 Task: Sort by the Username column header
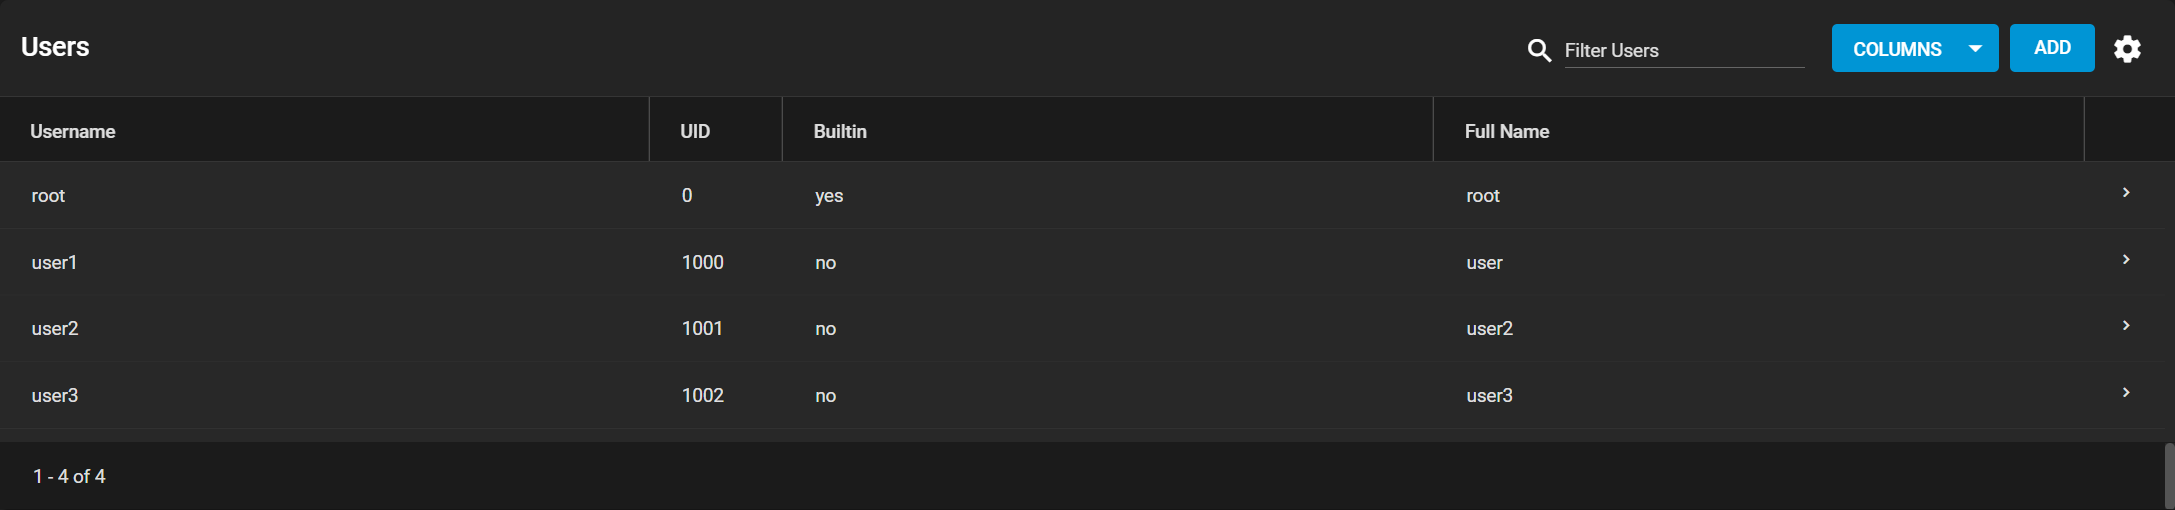click(x=73, y=131)
